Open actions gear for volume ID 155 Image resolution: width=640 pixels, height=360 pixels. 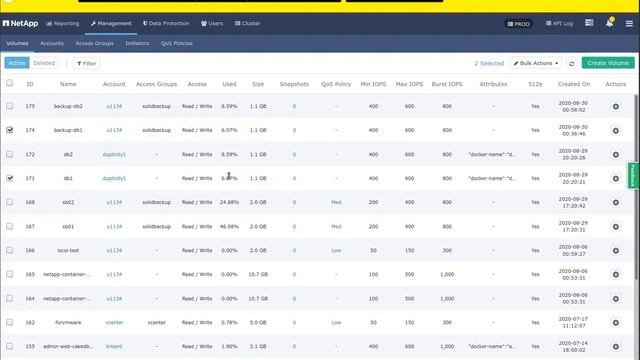(616, 347)
